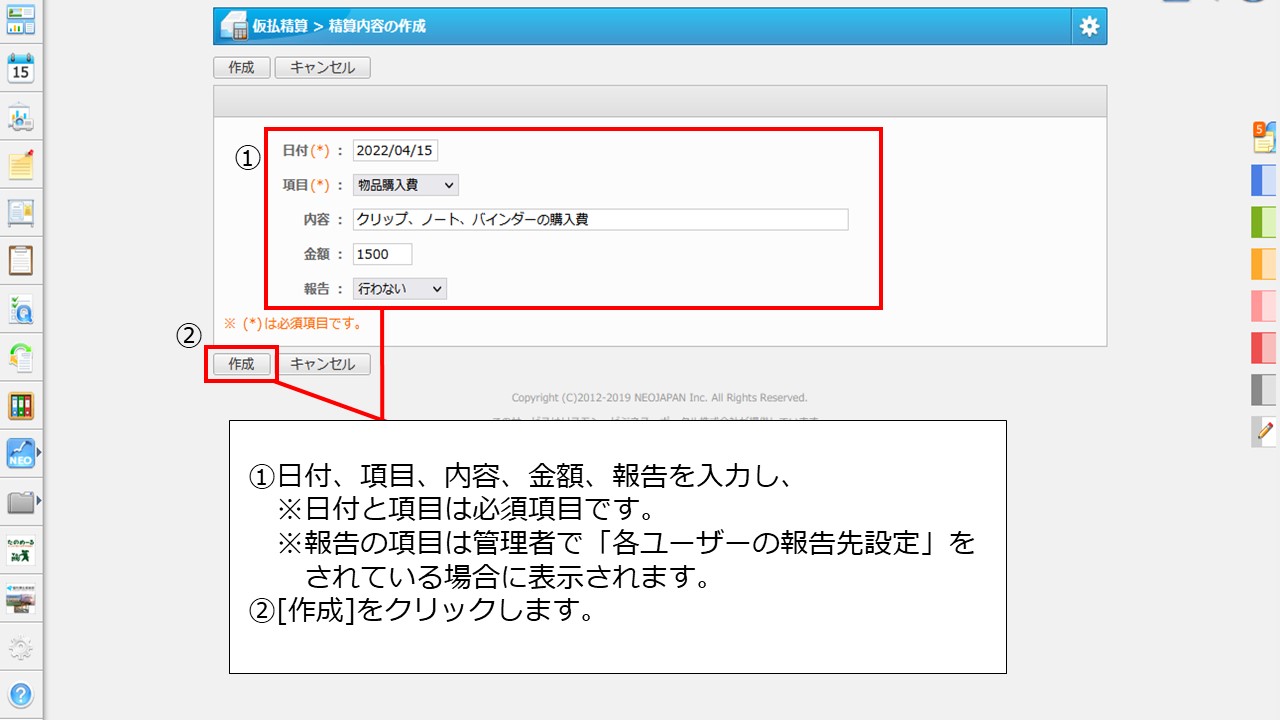The image size is (1280, 720).
Task: Click the 日付(*) field label
Action: (x=306, y=150)
